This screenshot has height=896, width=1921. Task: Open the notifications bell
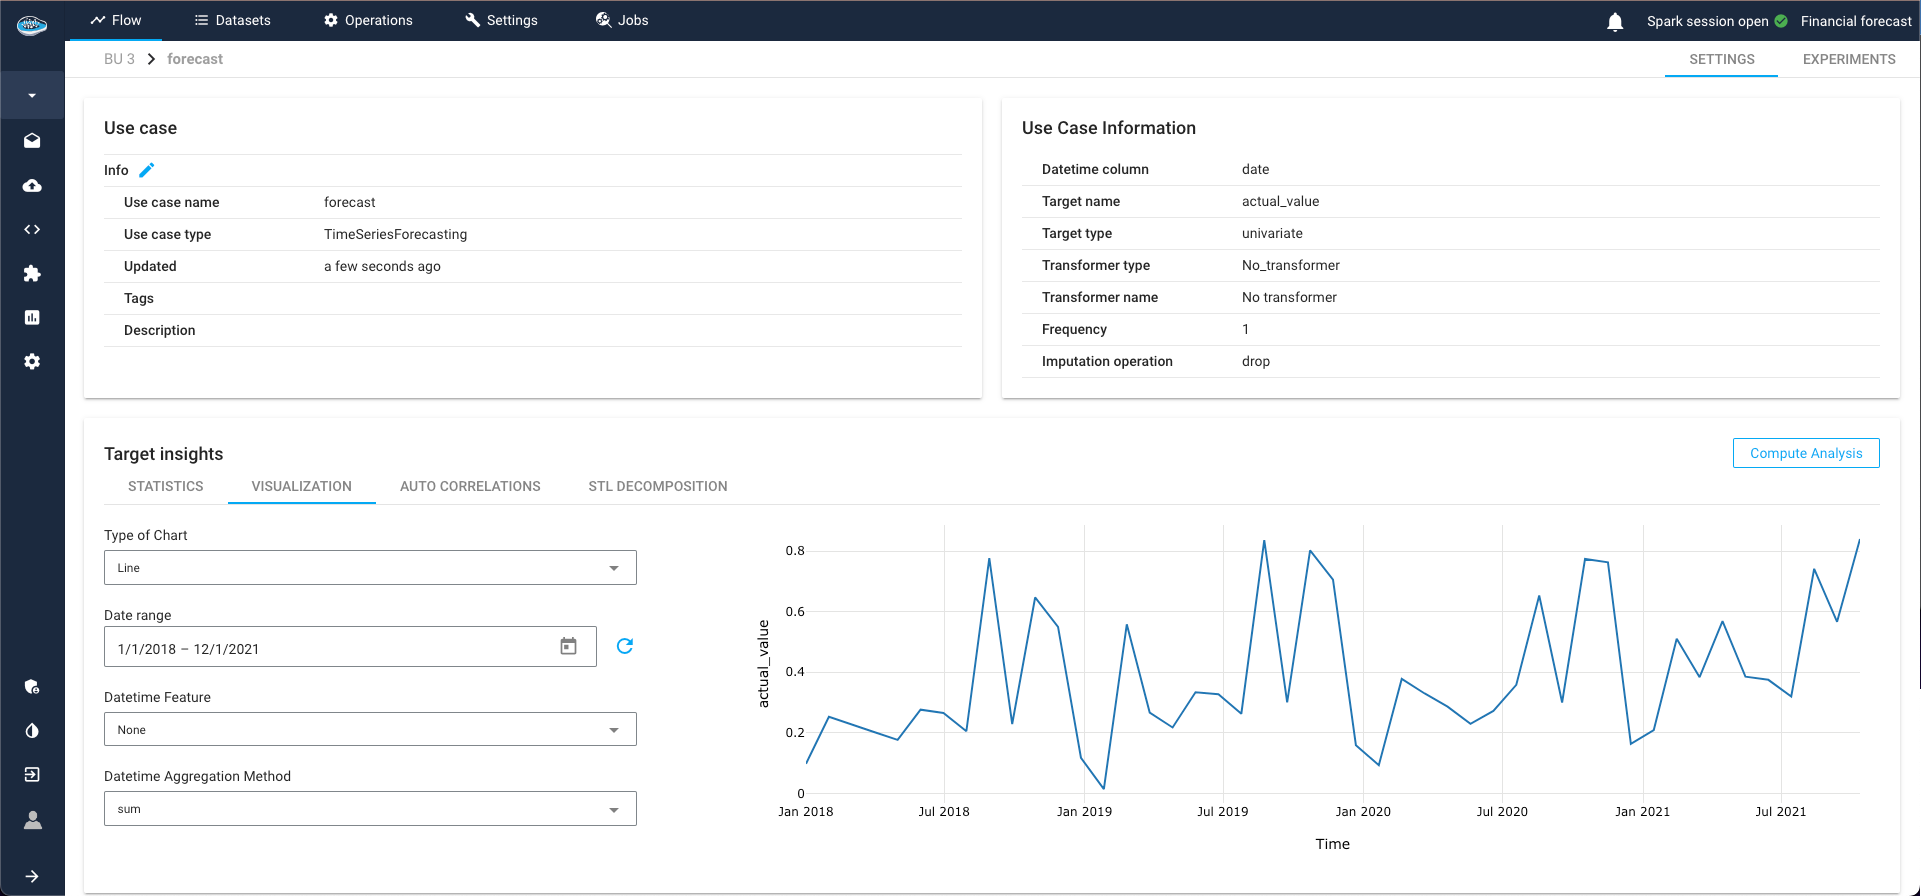(x=1615, y=21)
